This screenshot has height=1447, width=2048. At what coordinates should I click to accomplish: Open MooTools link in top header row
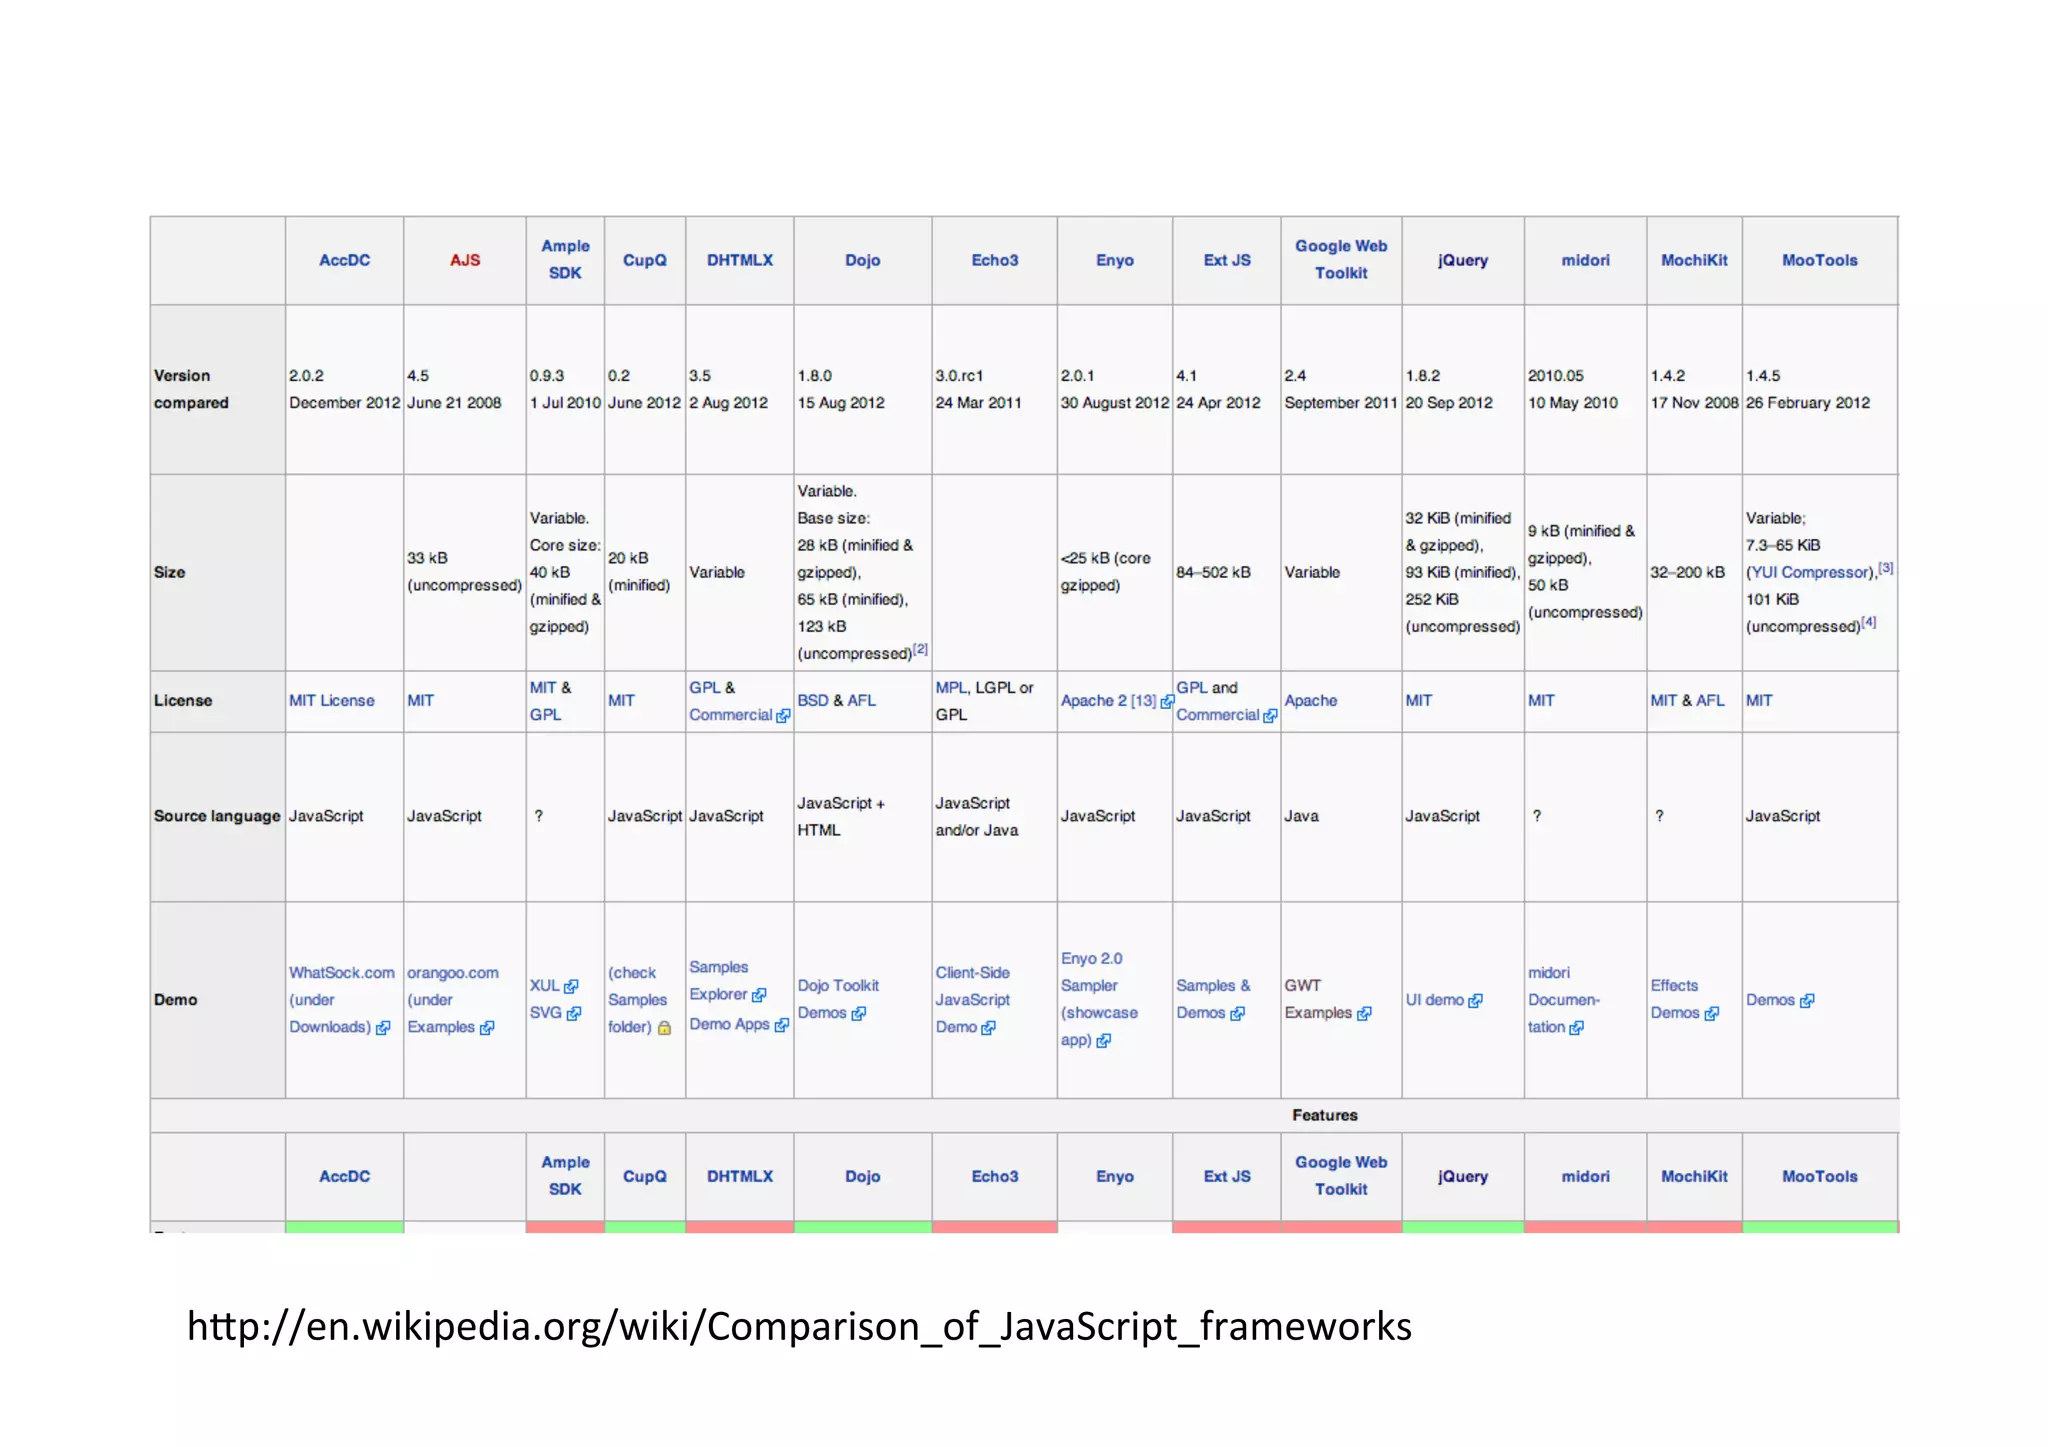coord(1820,260)
